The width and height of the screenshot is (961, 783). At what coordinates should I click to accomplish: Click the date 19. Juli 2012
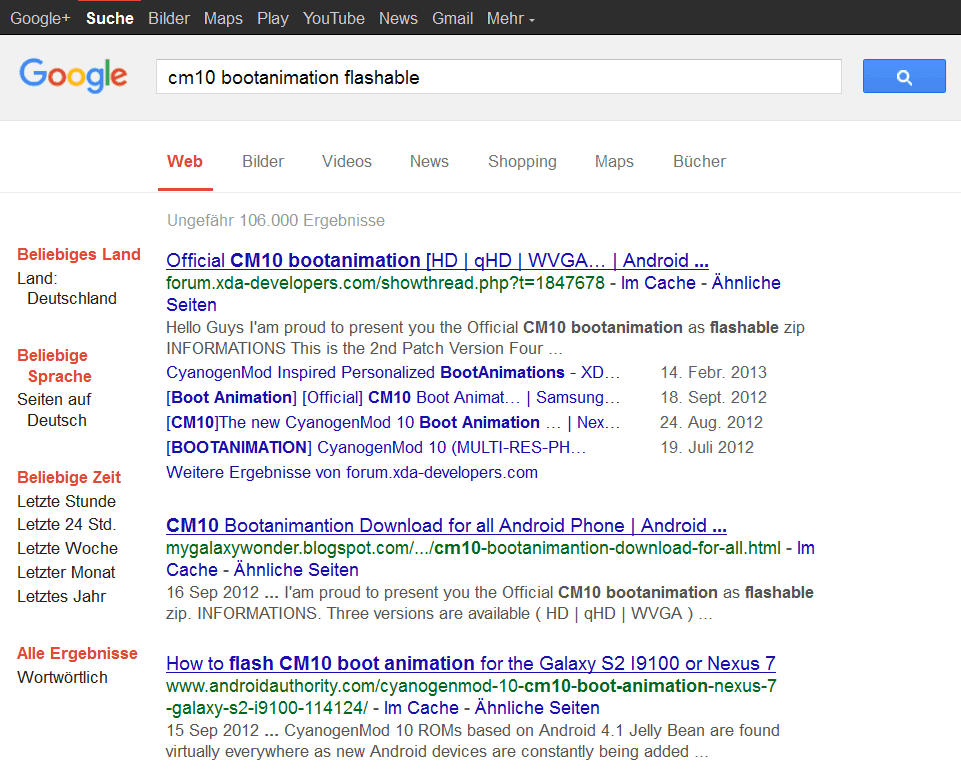(x=707, y=448)
